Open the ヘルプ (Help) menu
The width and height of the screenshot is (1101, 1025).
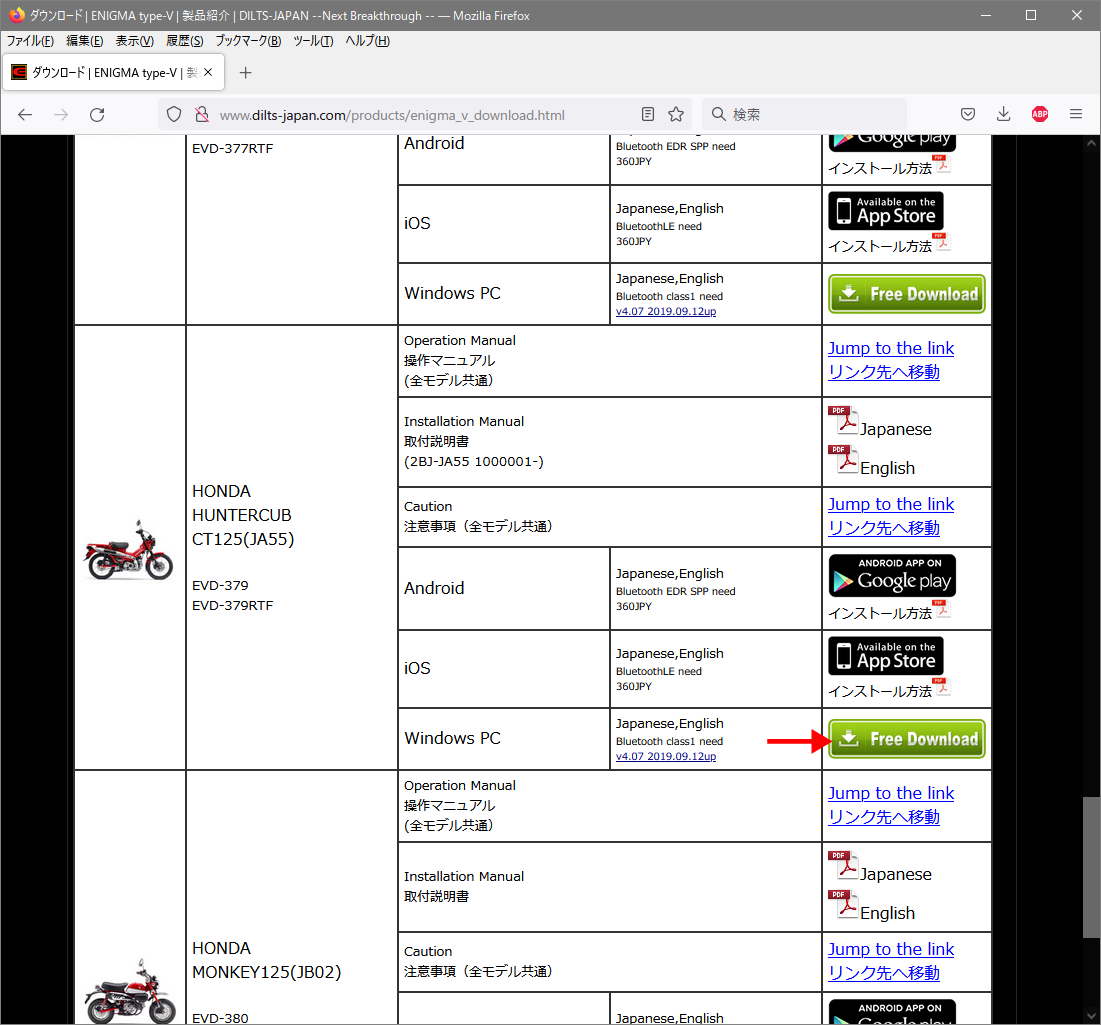point(367,41)
